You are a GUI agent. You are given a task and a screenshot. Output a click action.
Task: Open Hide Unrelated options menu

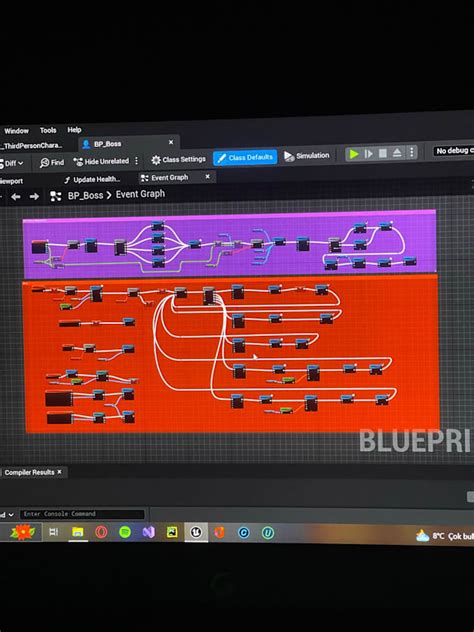pos(137,161)
